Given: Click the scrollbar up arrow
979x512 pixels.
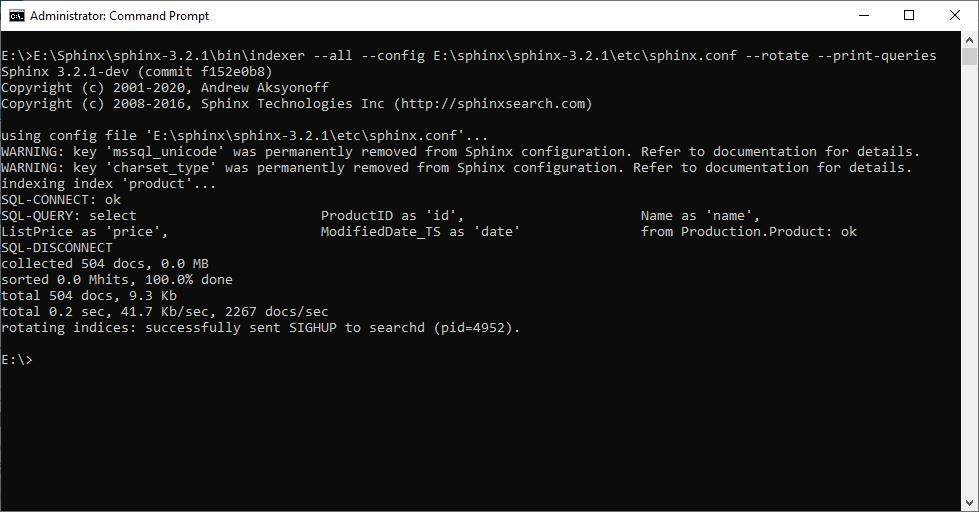Looking at the screenshot, I should [x=968, y=40].
